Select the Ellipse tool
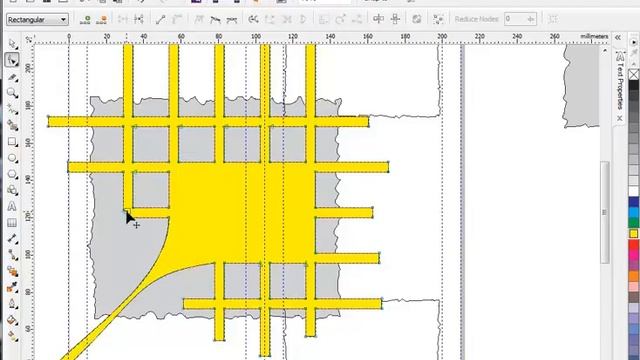This screenshot has height=360, width=640. pos(12,158)
